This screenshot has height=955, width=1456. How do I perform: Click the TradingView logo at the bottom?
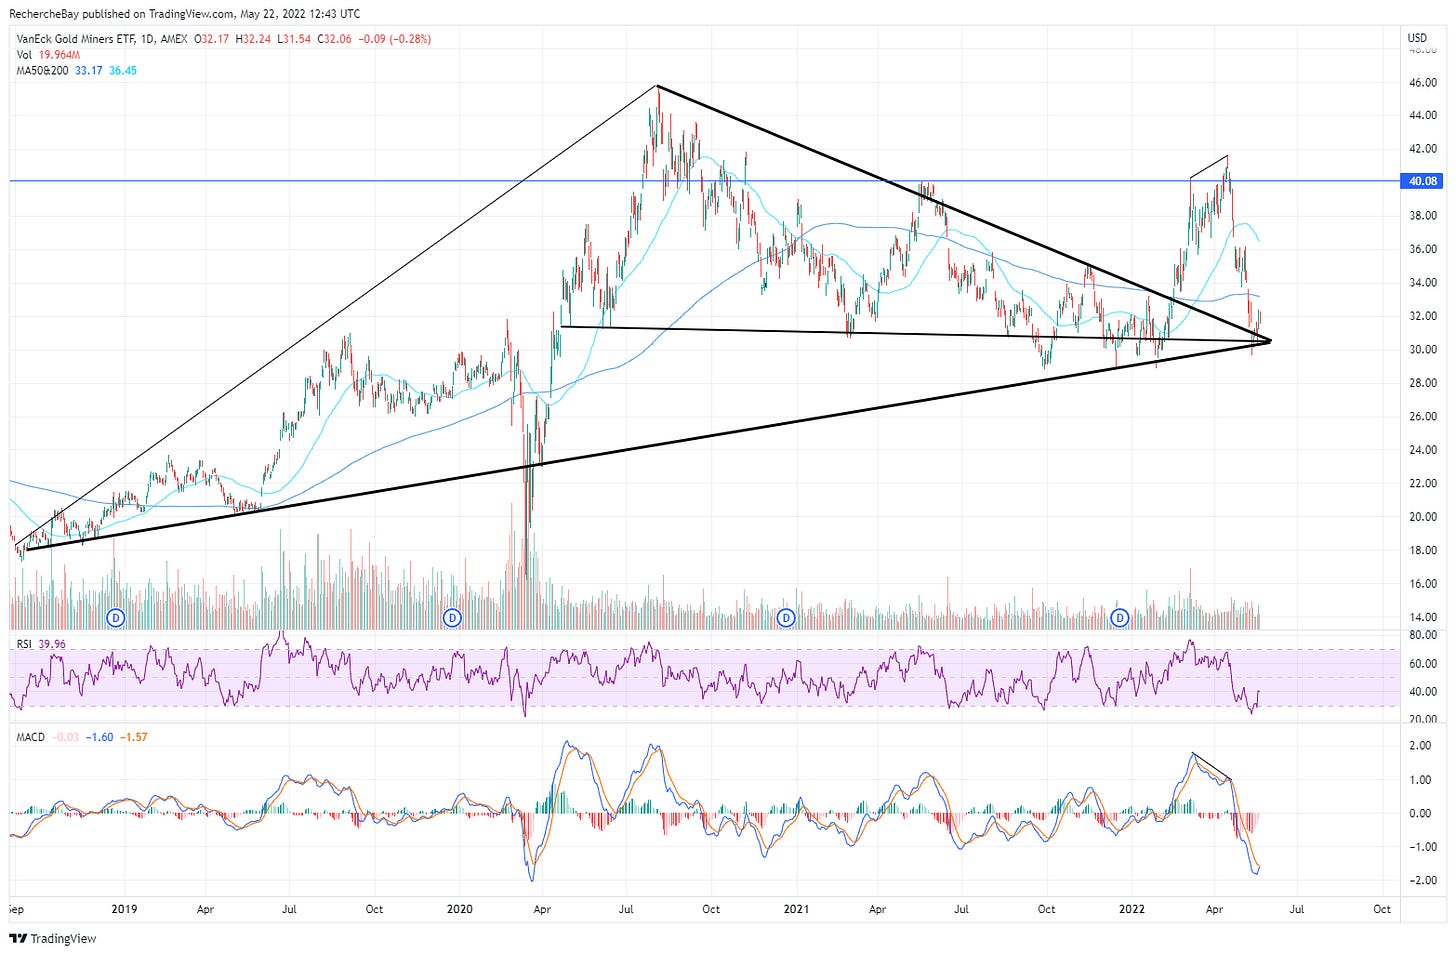point(53,939)
